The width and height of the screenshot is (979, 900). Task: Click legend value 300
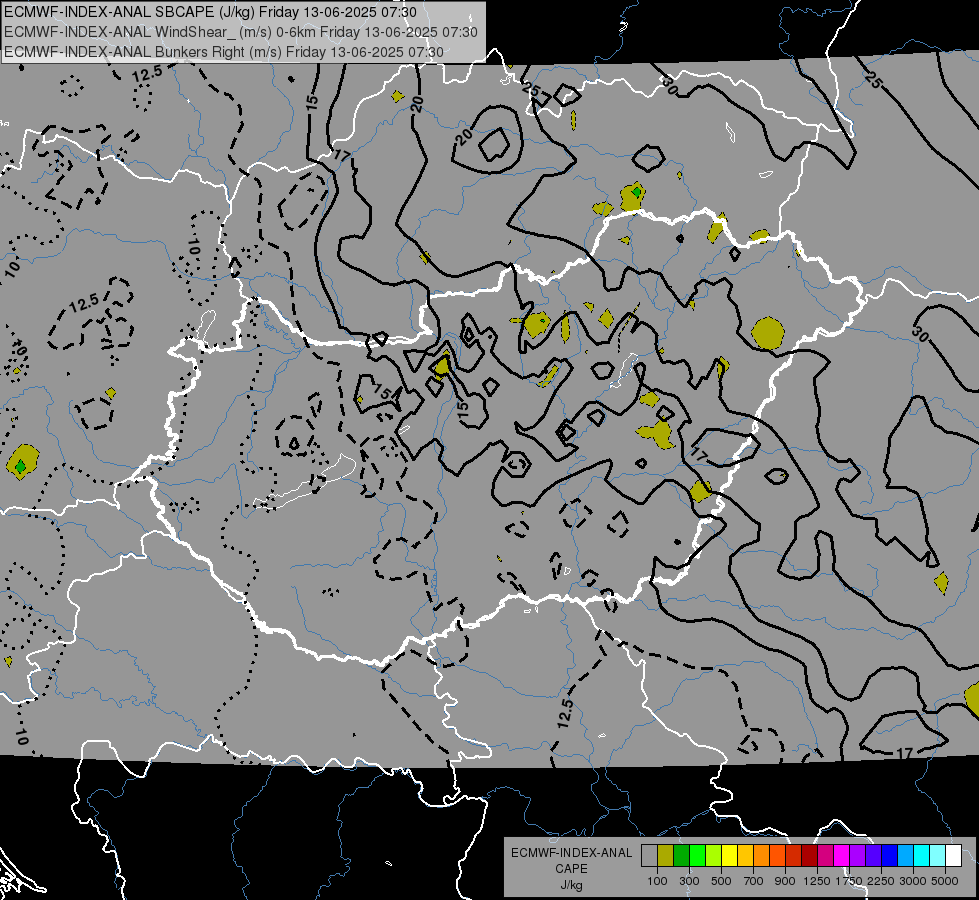689,881
